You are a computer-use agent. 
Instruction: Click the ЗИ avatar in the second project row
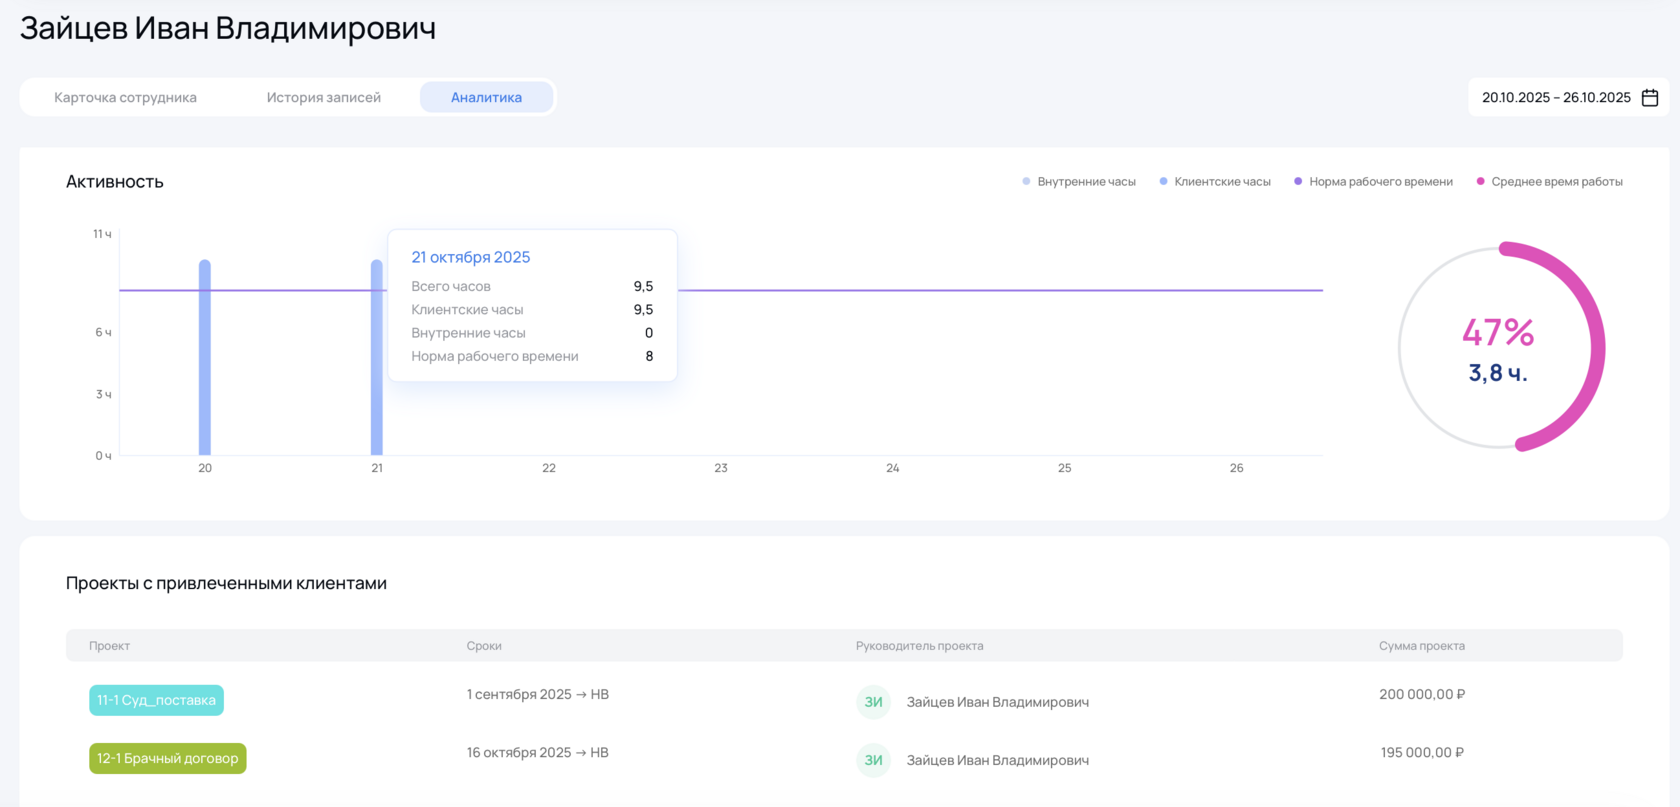pyautogui.click(x=873, y=760)
